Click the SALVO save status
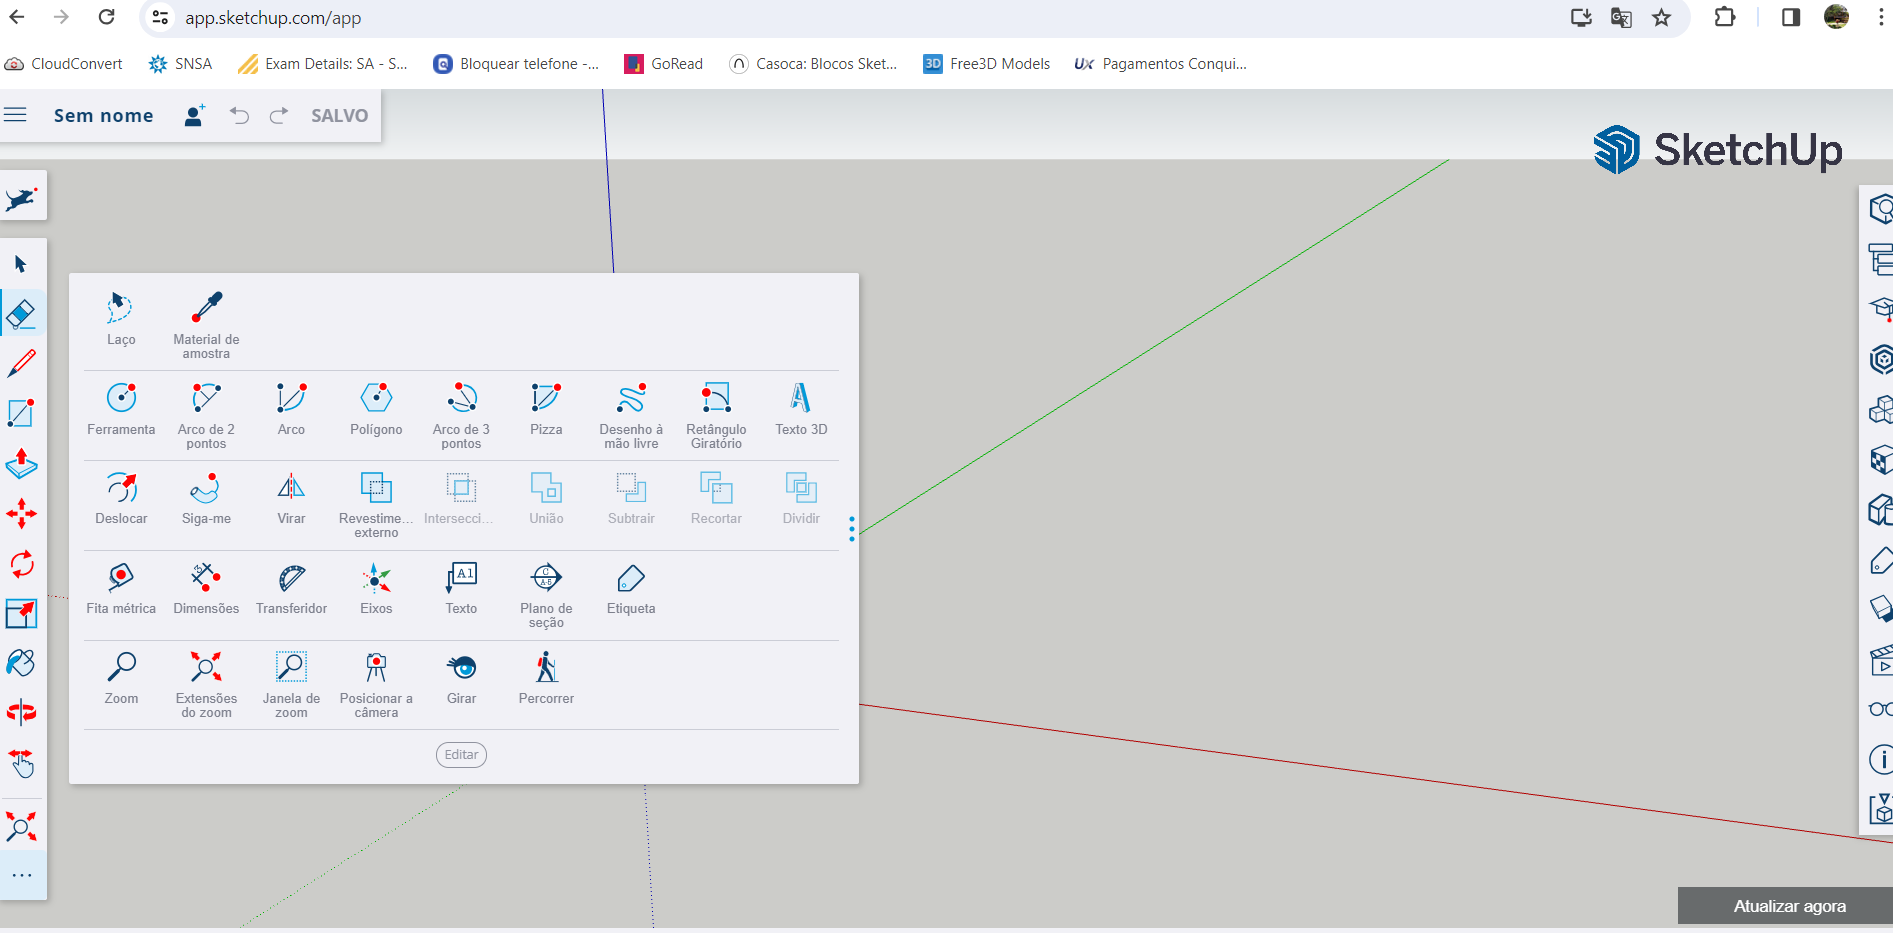Viewport: 1893px width, 933px height. (339, 116)
